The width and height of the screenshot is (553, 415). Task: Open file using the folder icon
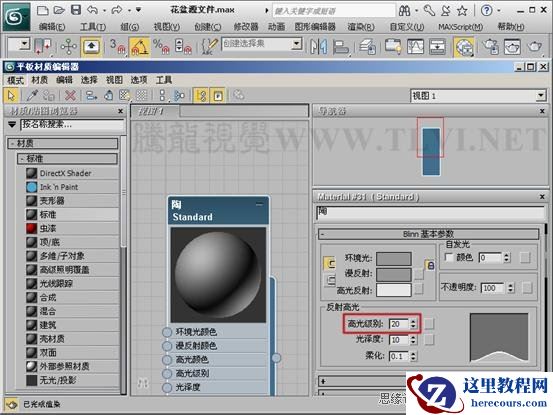pyautogui.click(x=59, y=11)
